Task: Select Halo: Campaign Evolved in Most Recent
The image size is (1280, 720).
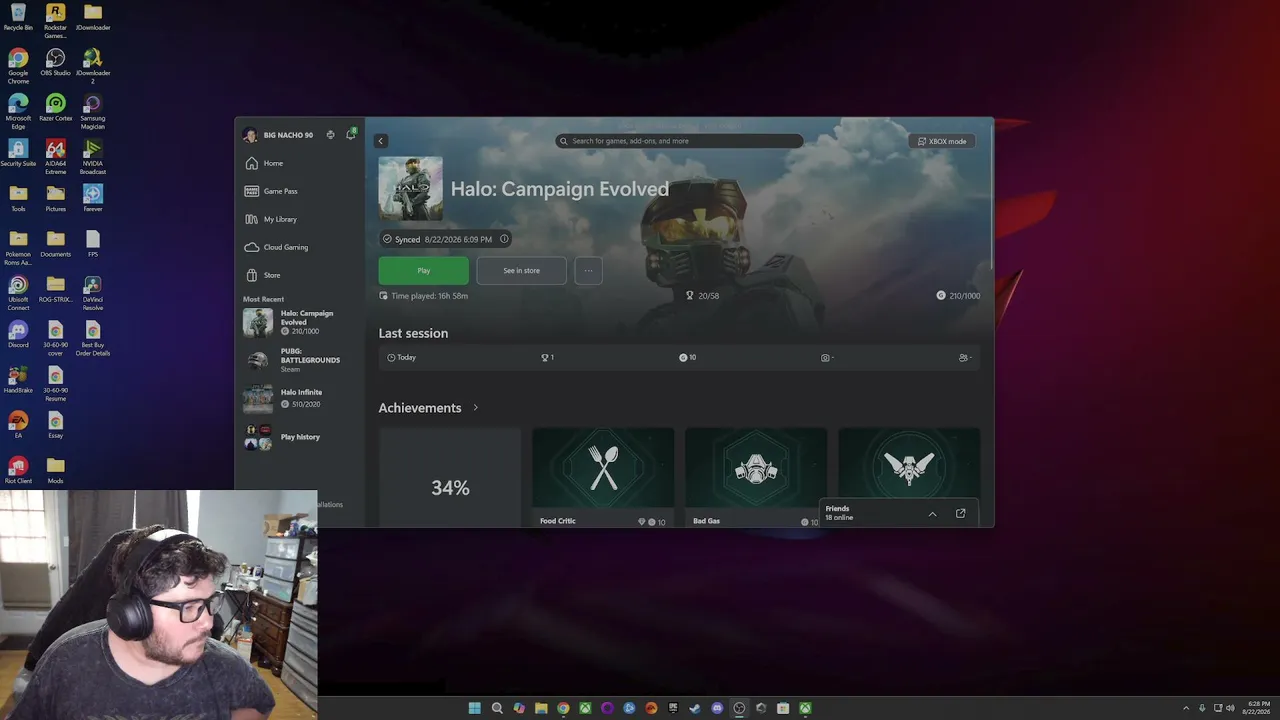Action: pos(300,322)
